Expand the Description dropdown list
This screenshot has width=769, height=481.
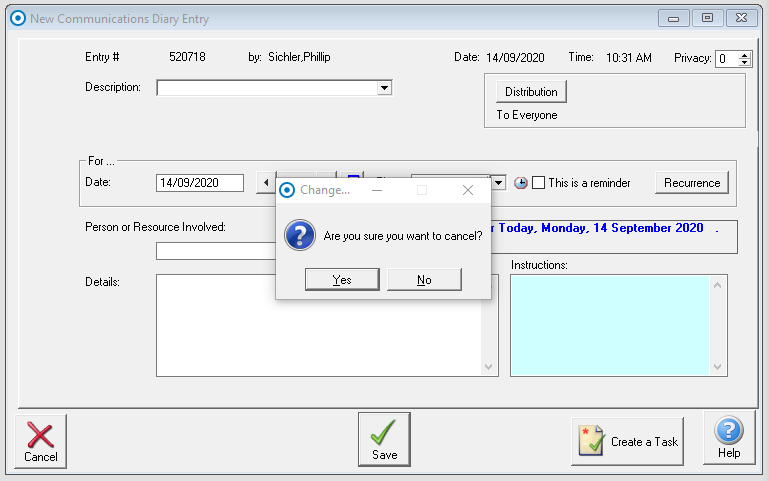(383, 88)
